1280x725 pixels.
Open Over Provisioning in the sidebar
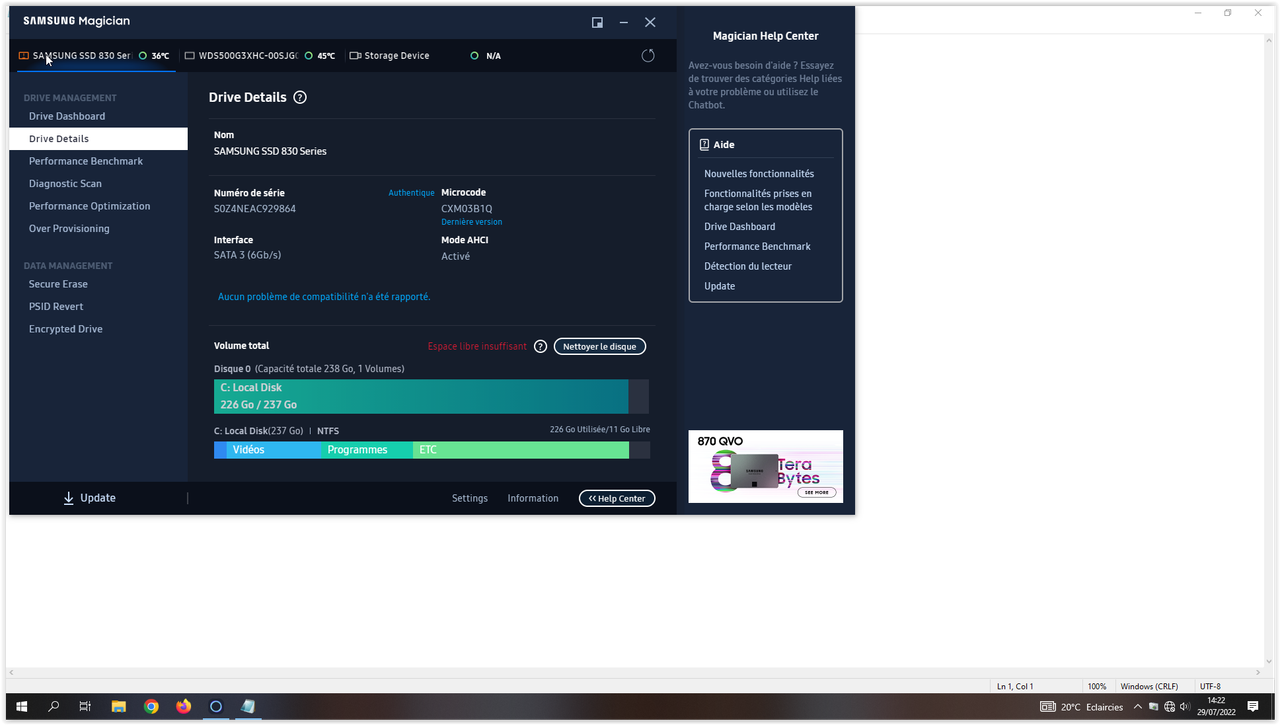coord(69,229)
